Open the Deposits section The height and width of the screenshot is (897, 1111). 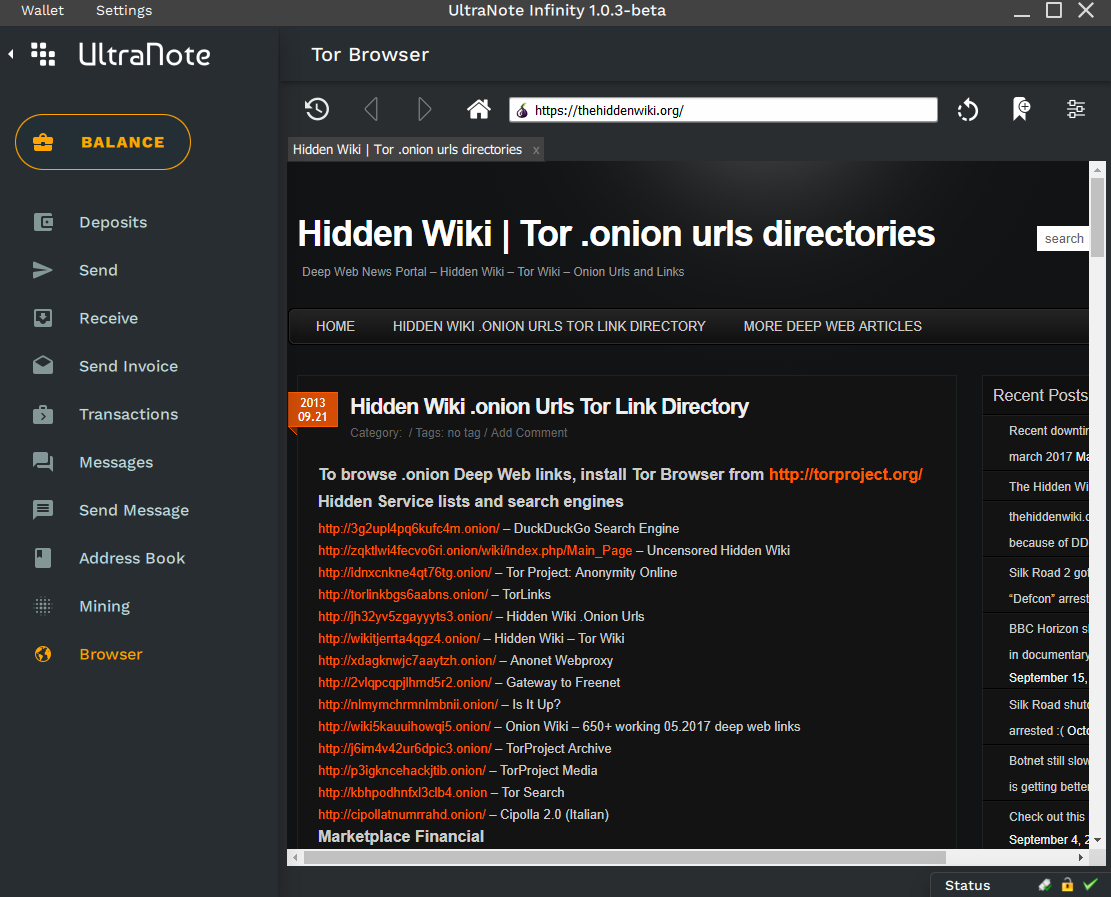pyautogui.click(x=113, y=222)
